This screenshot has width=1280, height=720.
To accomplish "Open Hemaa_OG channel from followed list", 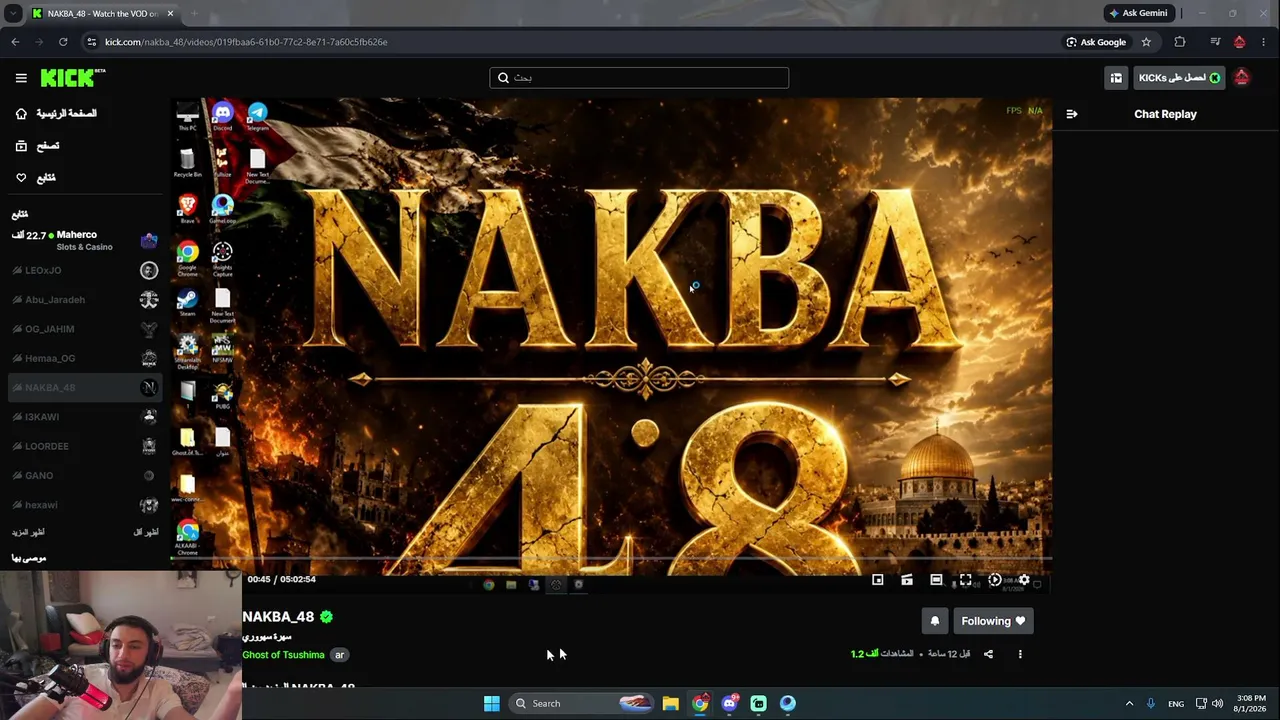I will pos(84,358).
